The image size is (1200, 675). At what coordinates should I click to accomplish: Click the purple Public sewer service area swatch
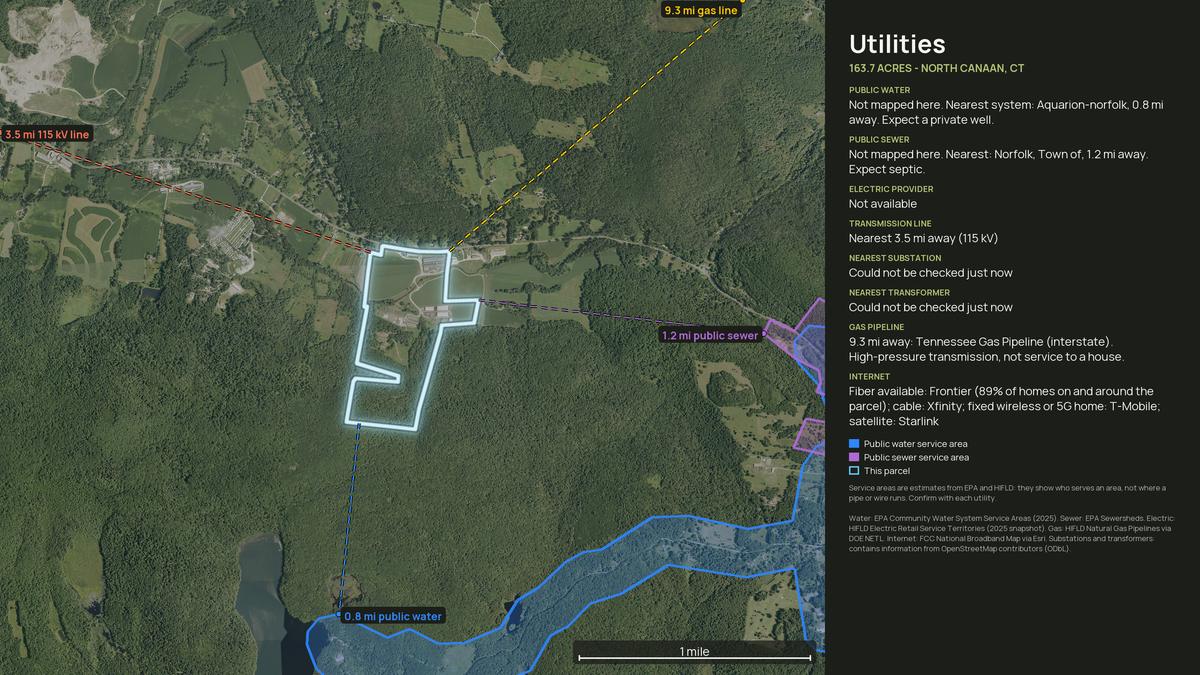(854, 457)
